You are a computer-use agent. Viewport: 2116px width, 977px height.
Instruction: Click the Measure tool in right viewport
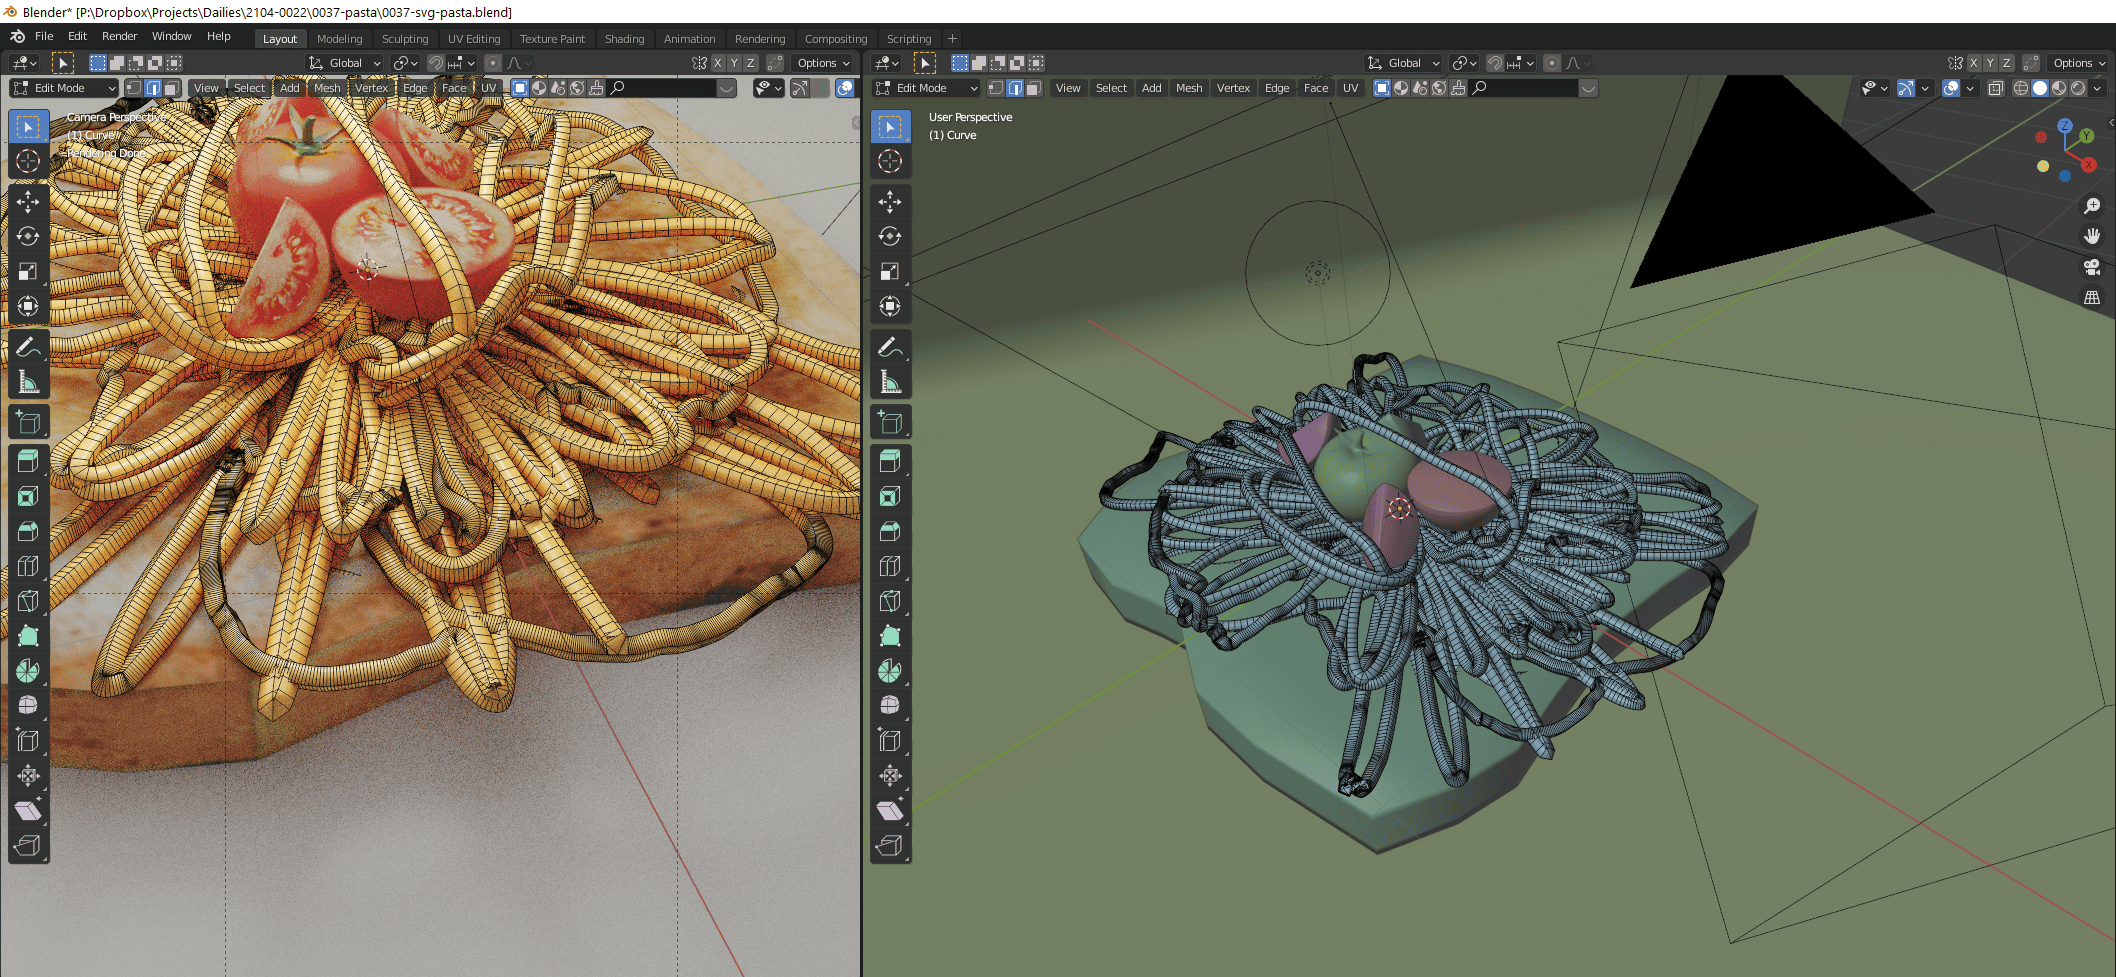click(x=890, y=382)
